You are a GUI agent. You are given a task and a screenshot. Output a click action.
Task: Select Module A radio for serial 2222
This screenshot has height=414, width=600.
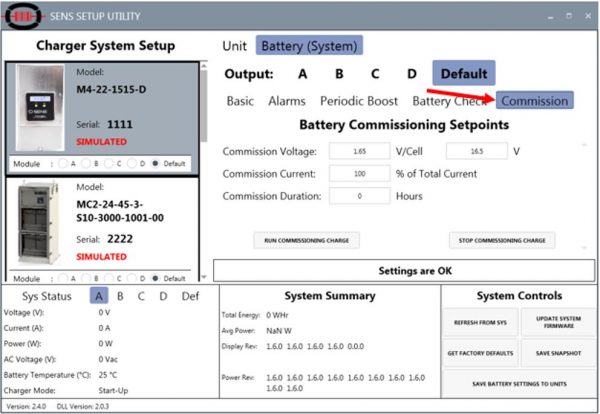click(x=63, y=279)
